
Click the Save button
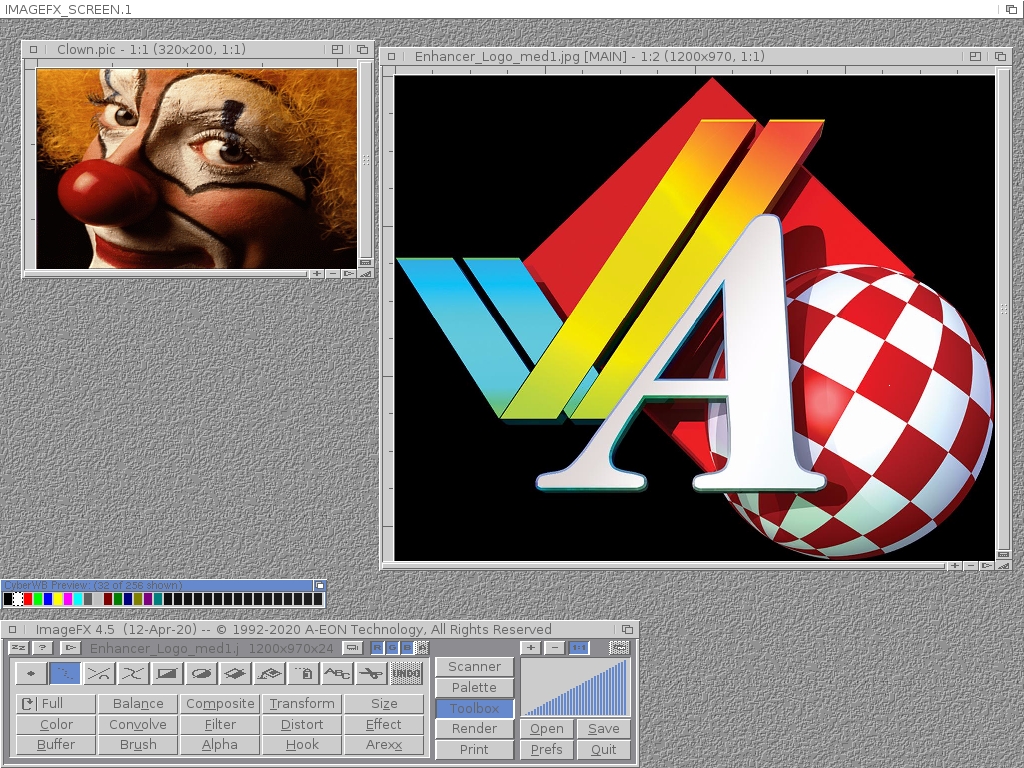coord(603,729)
